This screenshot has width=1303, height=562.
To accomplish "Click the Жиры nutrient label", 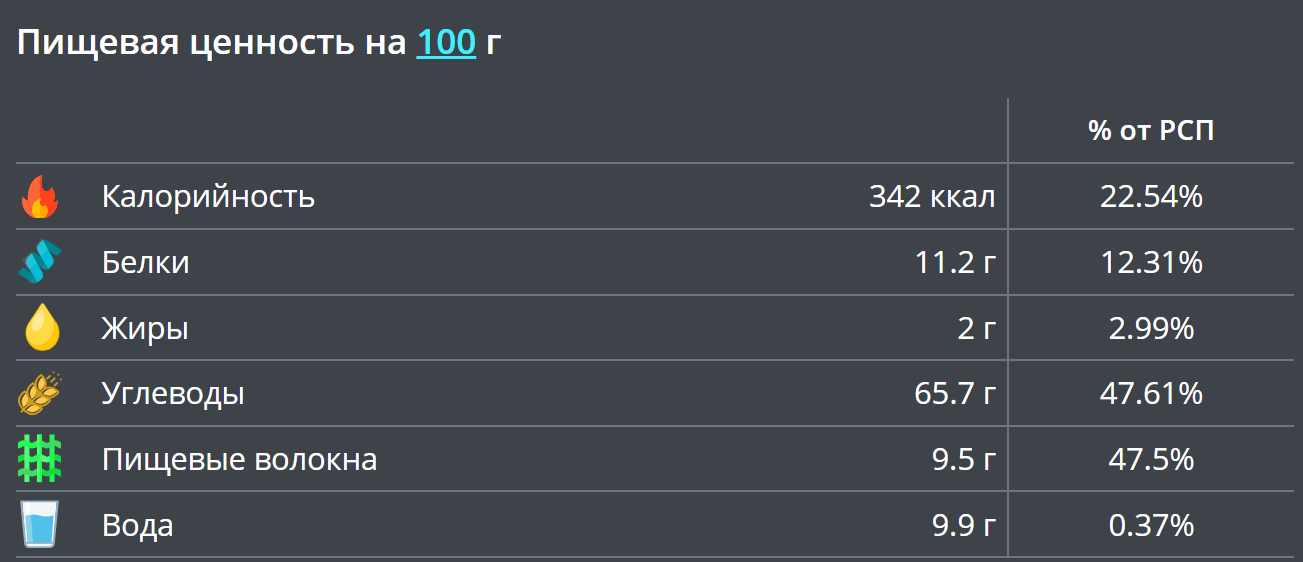I will 144,328.
